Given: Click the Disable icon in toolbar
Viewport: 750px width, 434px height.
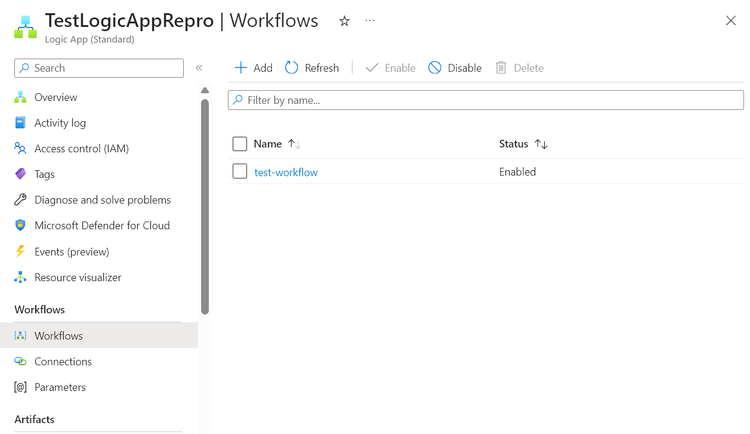Looking at the screenshot, I should 435,68.
